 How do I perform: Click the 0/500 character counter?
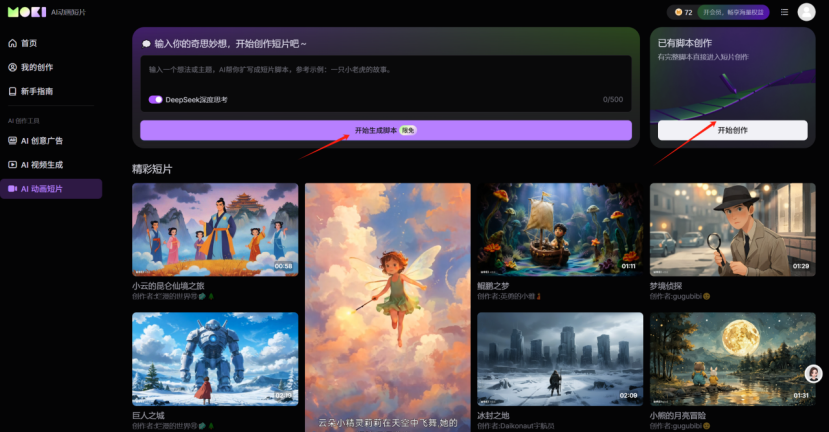pyautogui.click(x=613, y=99)
